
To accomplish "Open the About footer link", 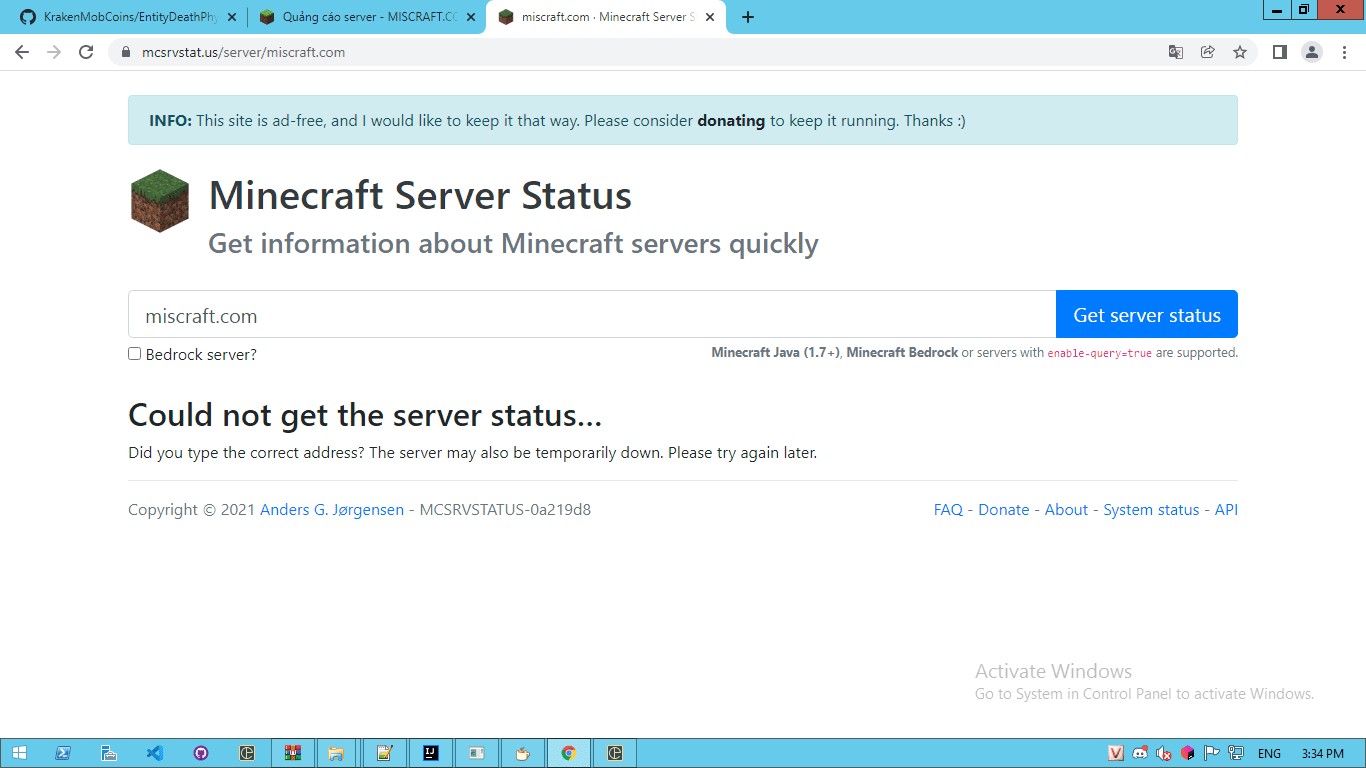I will pyautogui.click(x=1066, y=510).
